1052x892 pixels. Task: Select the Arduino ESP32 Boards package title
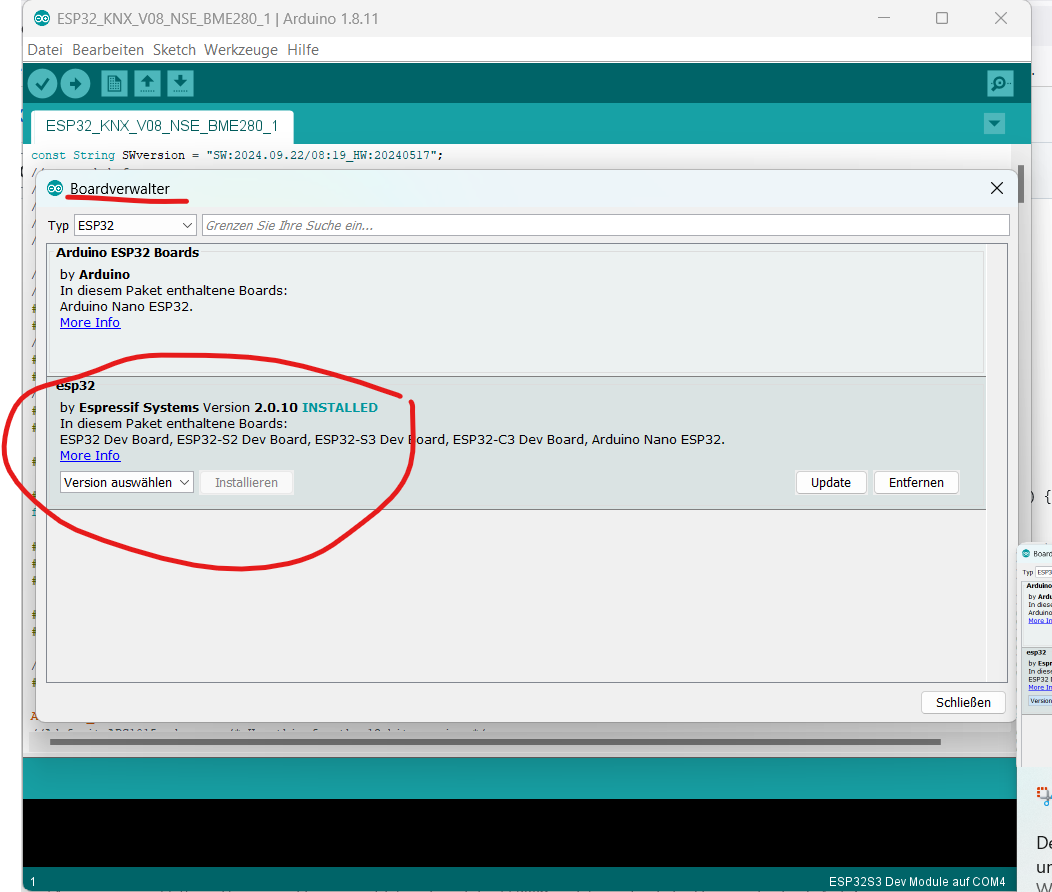point(127,252)
